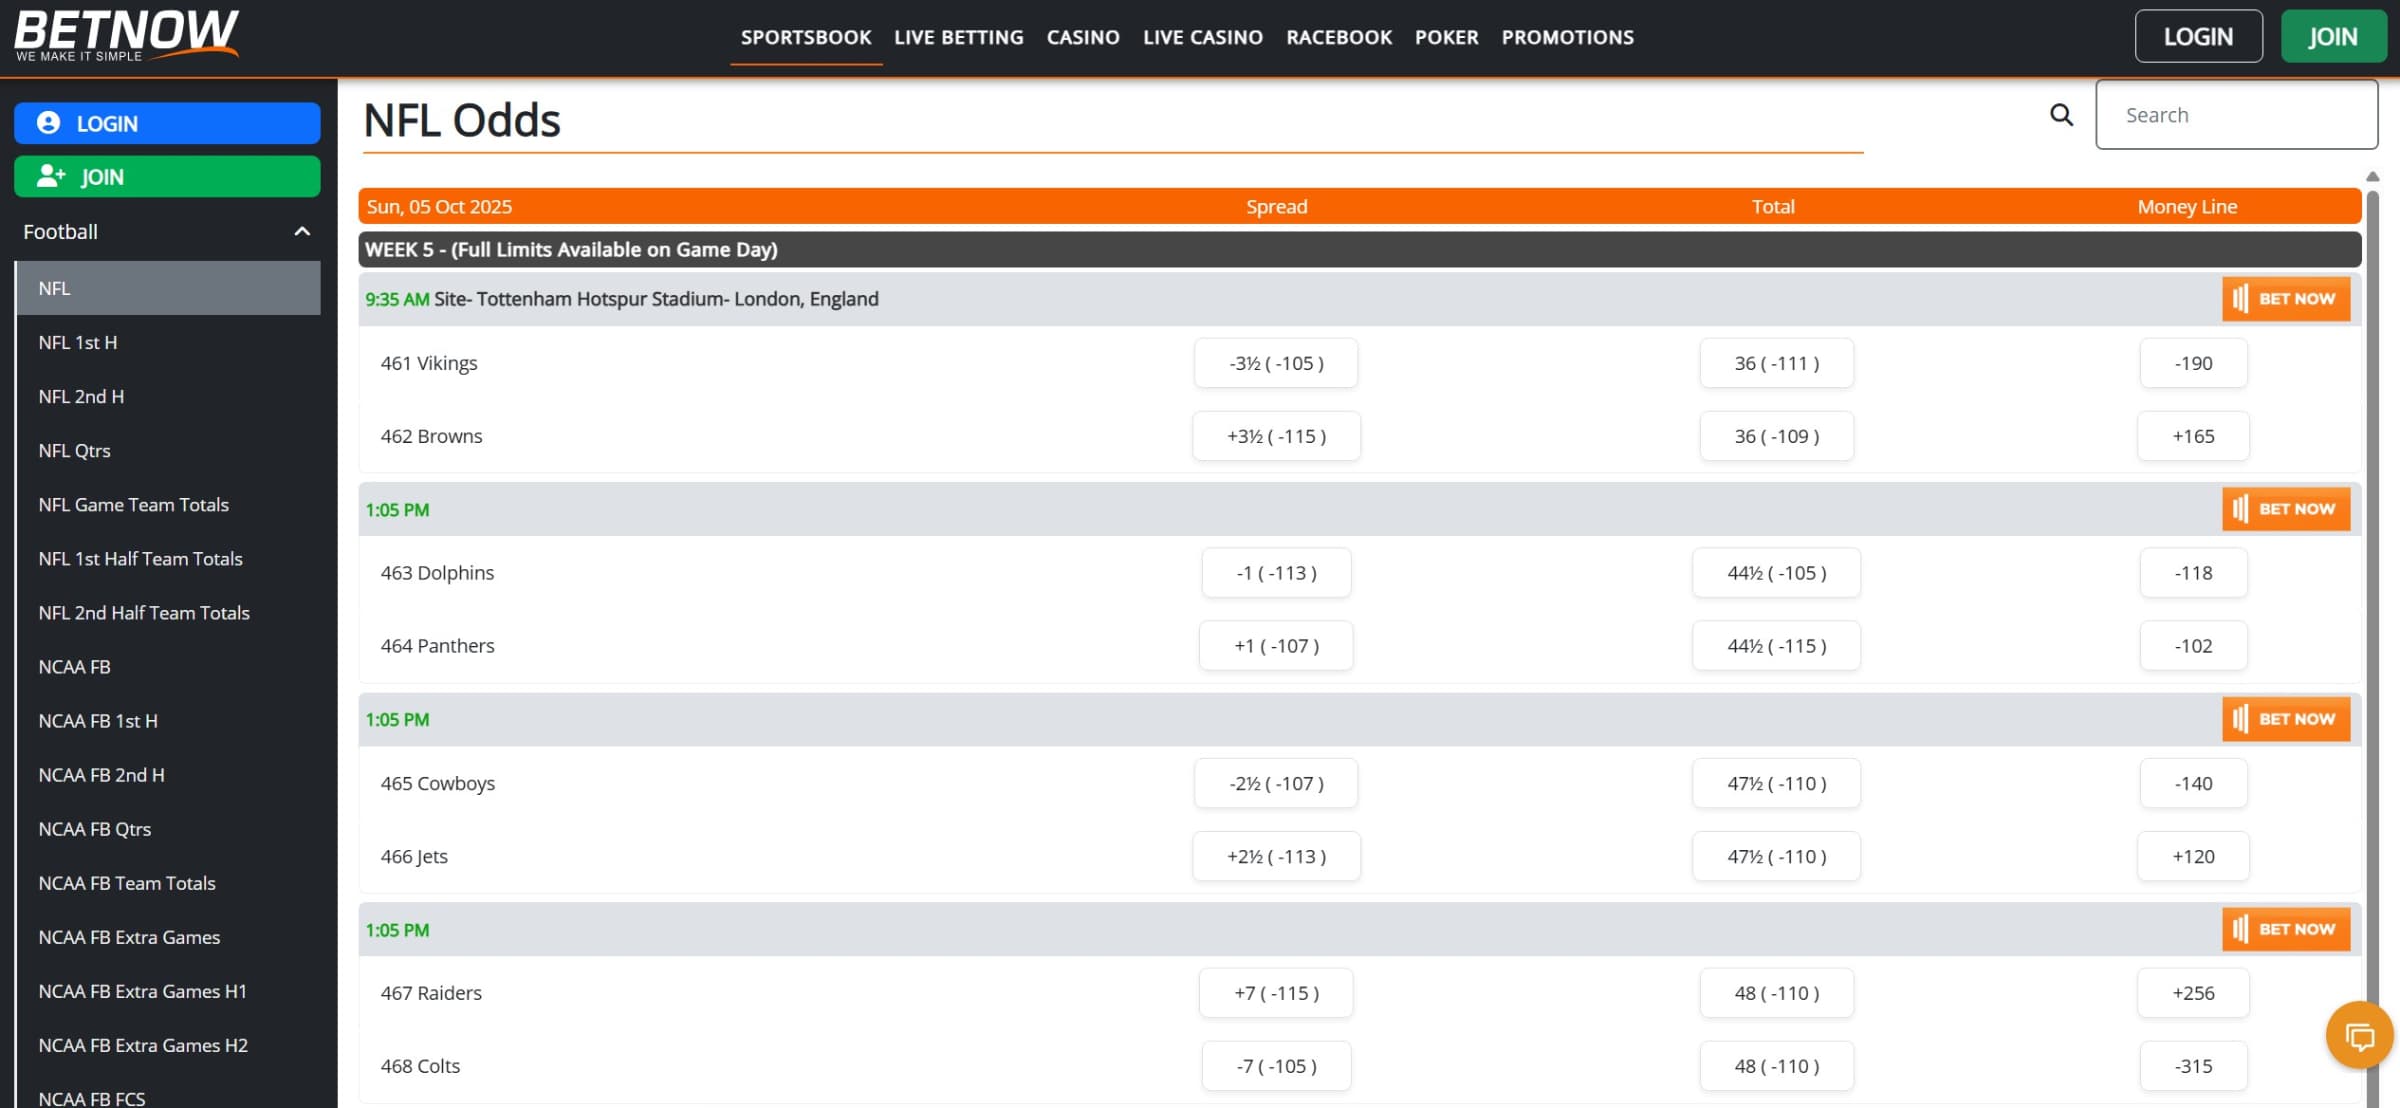This screenshot has width=2400, height=1108.
Task: Click Bet Now for Vikings-Browns game
Action: (2285, 299)
